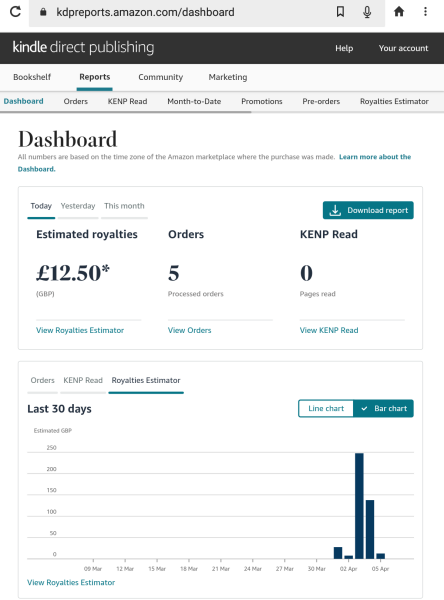Click the Download report button
Viewport: 444px width, 600px height.
click(x=368, y=210)
